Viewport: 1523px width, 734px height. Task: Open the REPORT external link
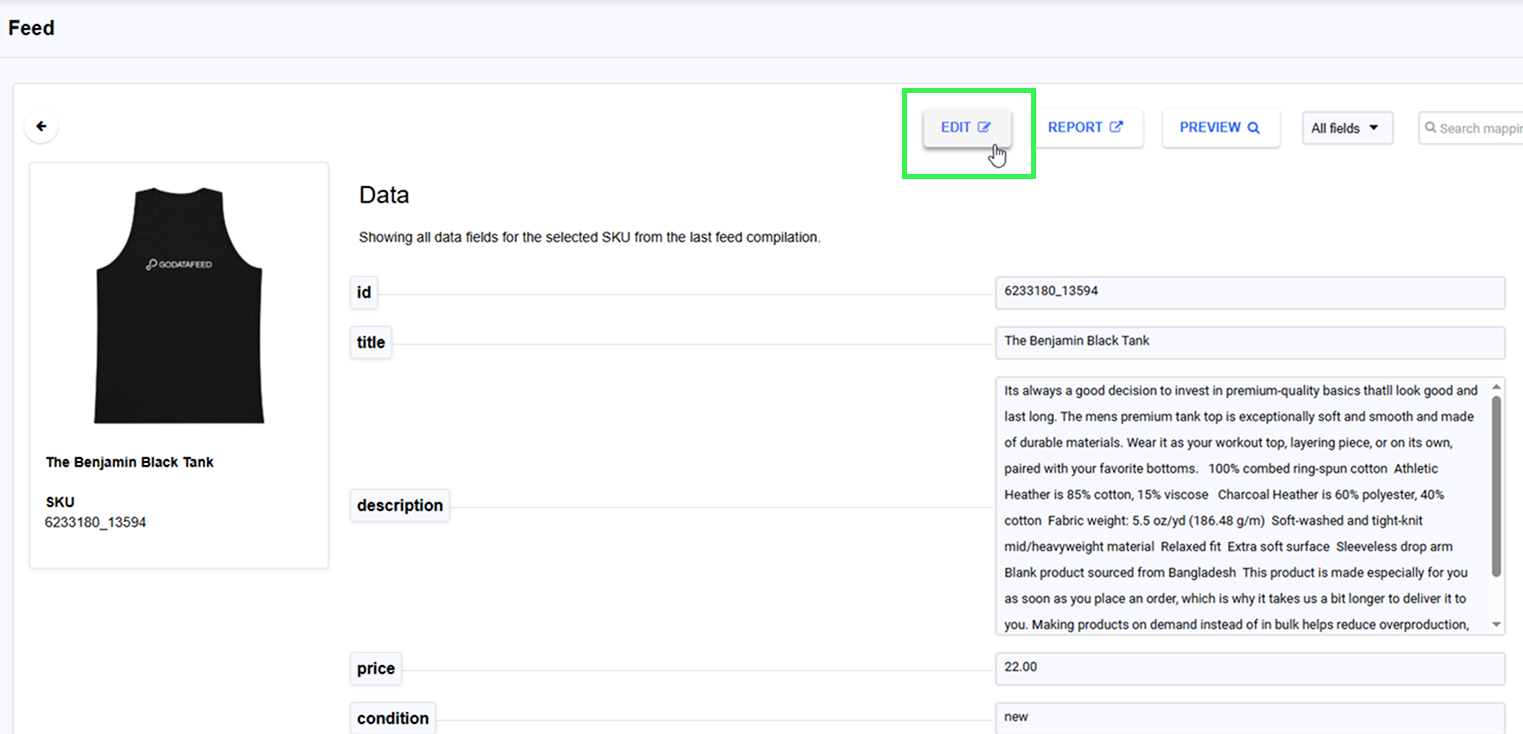tap(1086, 128)
